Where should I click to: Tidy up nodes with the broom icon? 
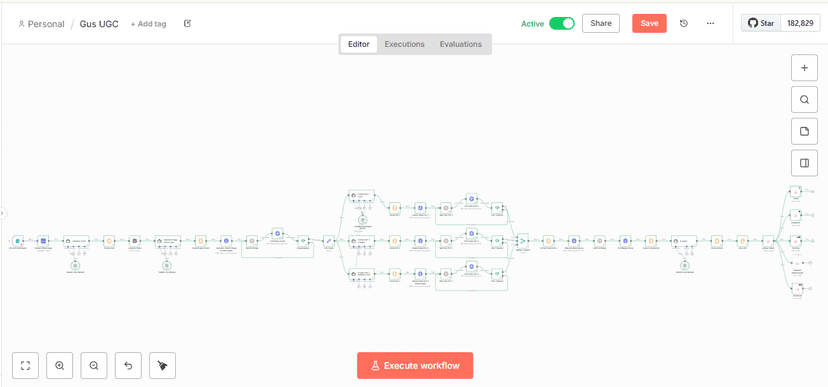point(163,365)
